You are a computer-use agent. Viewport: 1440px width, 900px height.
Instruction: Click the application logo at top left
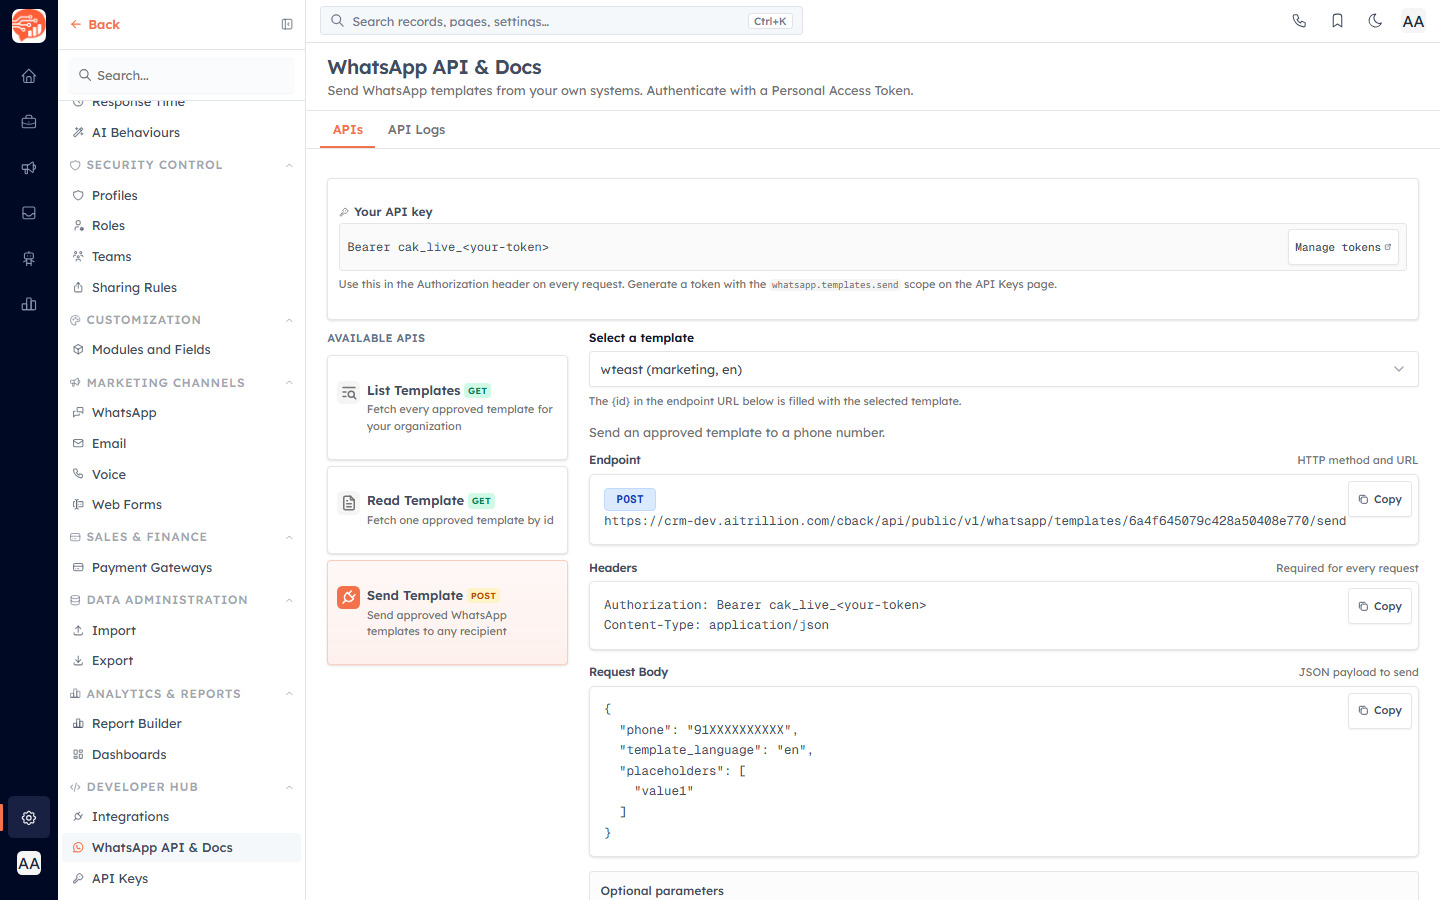[29, 25]
